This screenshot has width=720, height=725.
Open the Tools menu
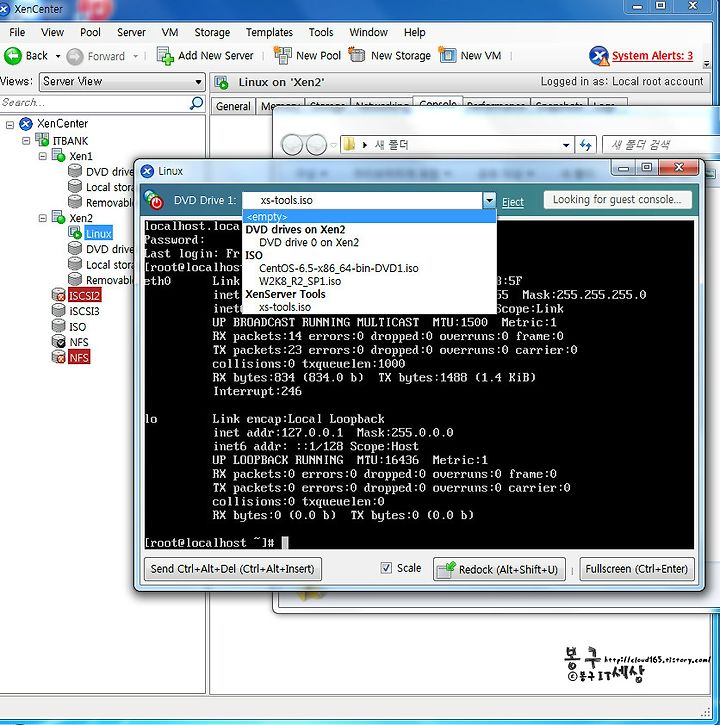pos(321,32)
